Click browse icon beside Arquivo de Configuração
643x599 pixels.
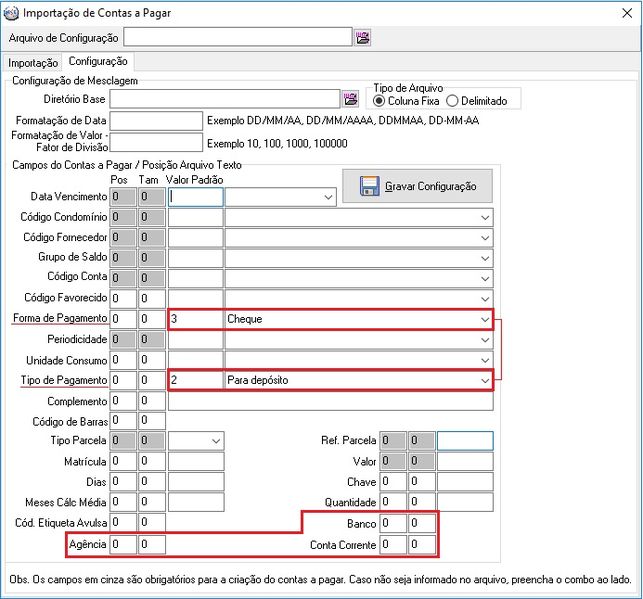[x=362, y=38]
